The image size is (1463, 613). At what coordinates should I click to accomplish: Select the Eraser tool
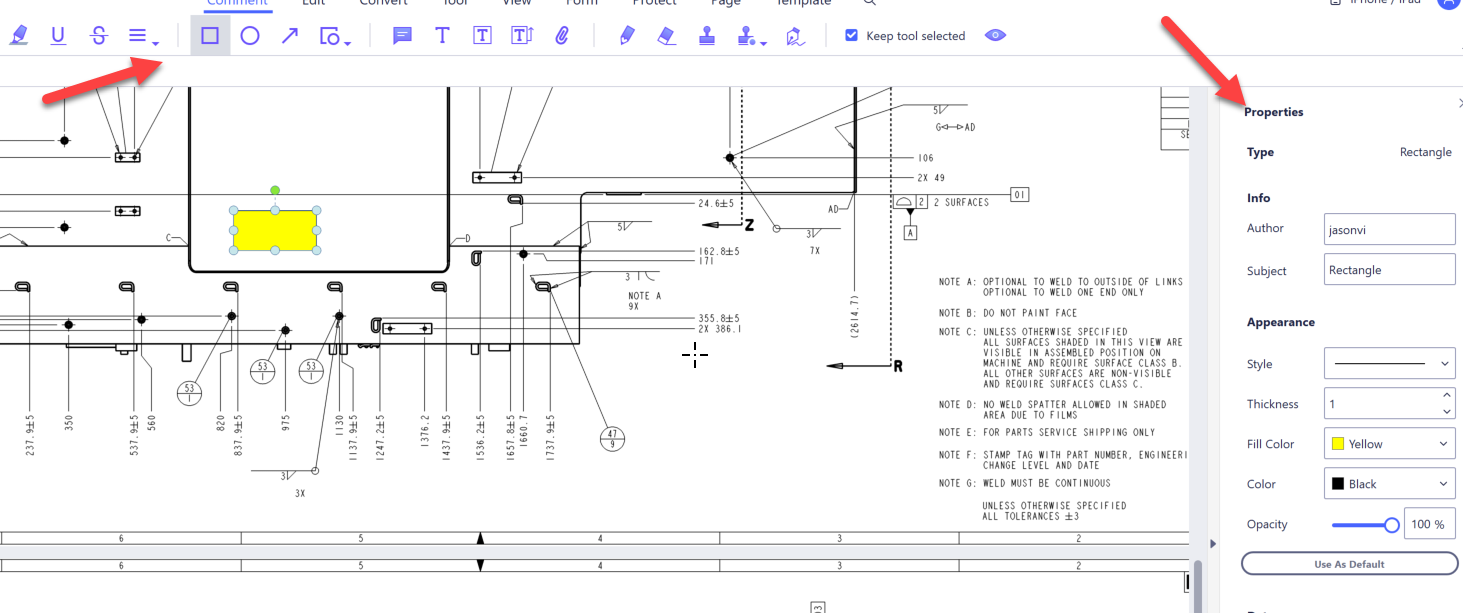pyautogui.click(x=667, y=36)
